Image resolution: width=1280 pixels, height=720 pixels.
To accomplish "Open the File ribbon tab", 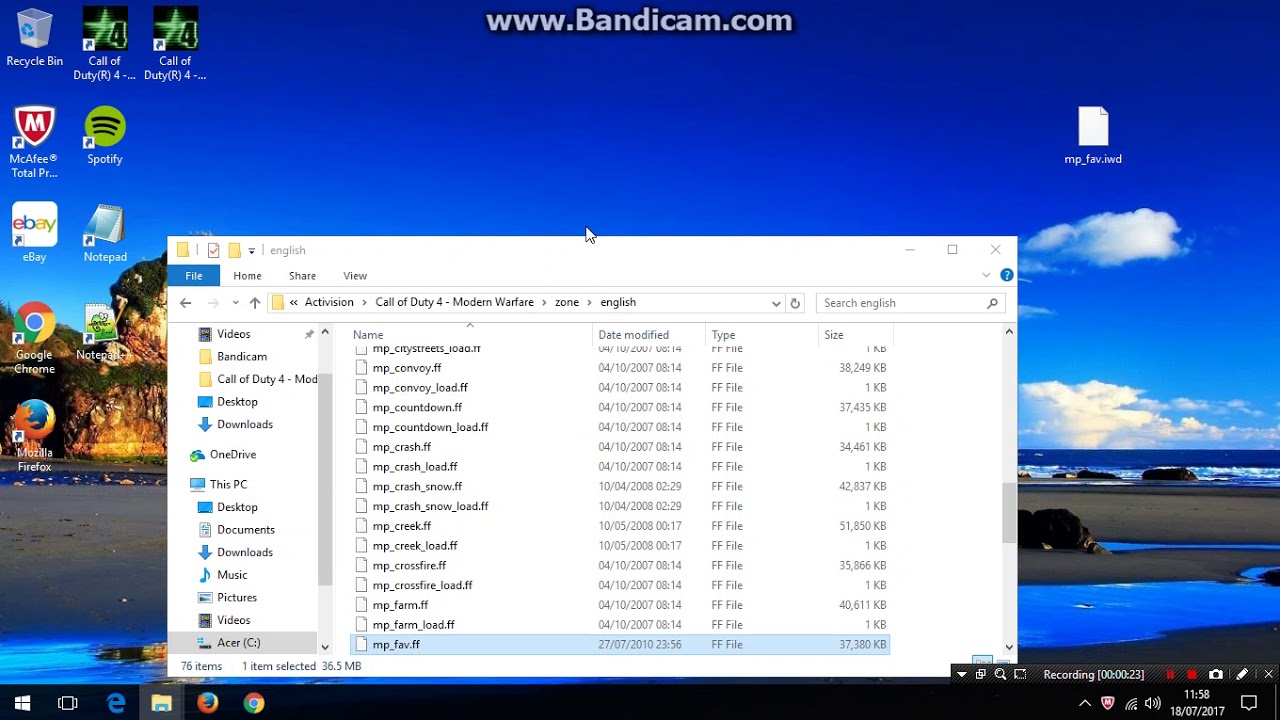I will tap(194, 275).
